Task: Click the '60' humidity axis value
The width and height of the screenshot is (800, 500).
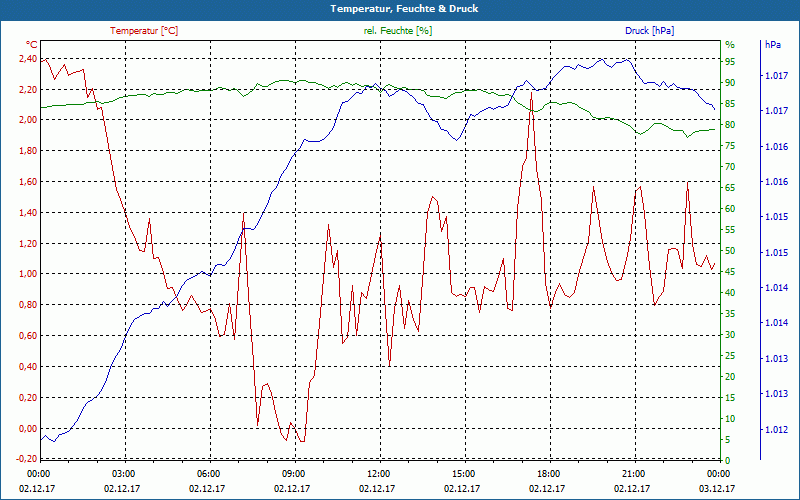Action: pos(730,209)
